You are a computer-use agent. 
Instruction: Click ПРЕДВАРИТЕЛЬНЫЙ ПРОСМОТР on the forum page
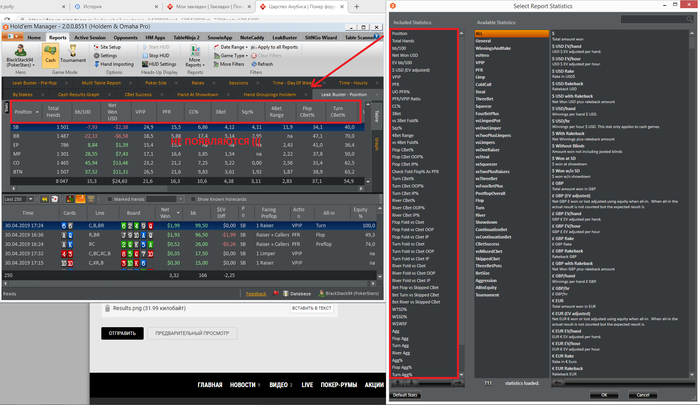point(192,333)
